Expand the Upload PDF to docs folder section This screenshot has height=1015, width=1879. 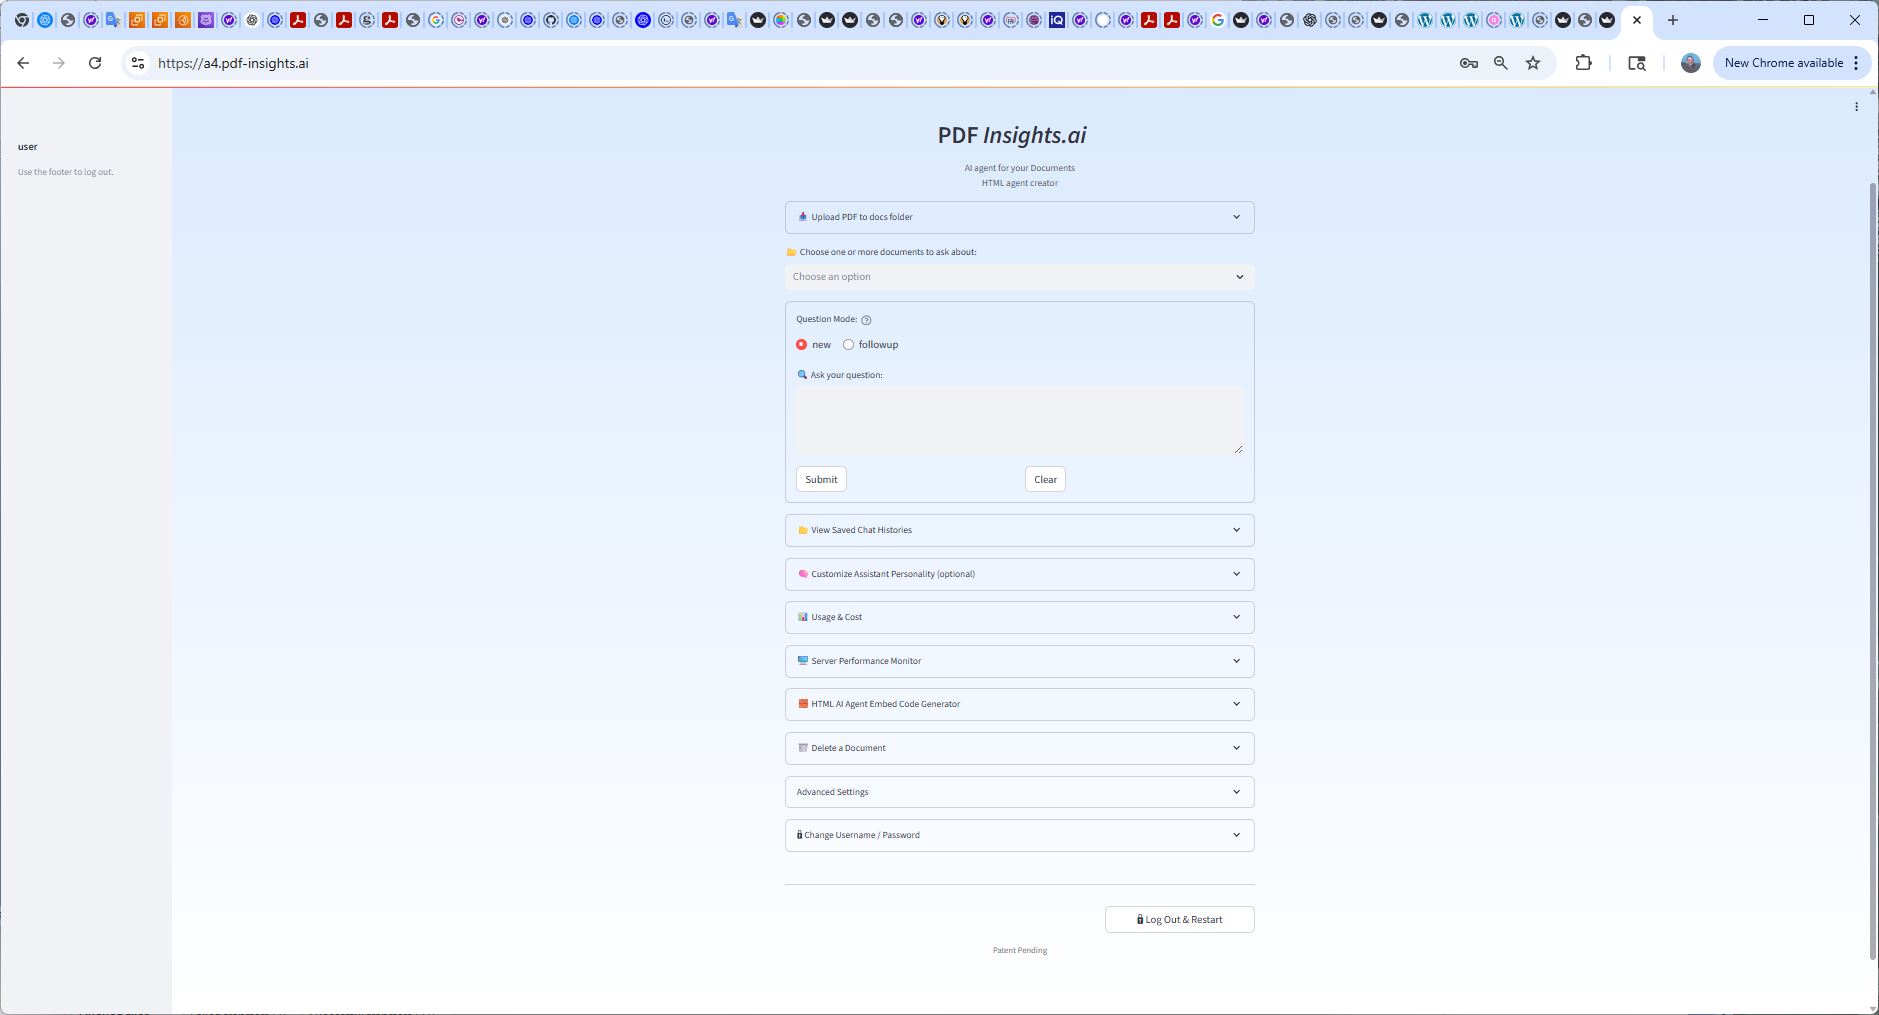click(1018, 217)
